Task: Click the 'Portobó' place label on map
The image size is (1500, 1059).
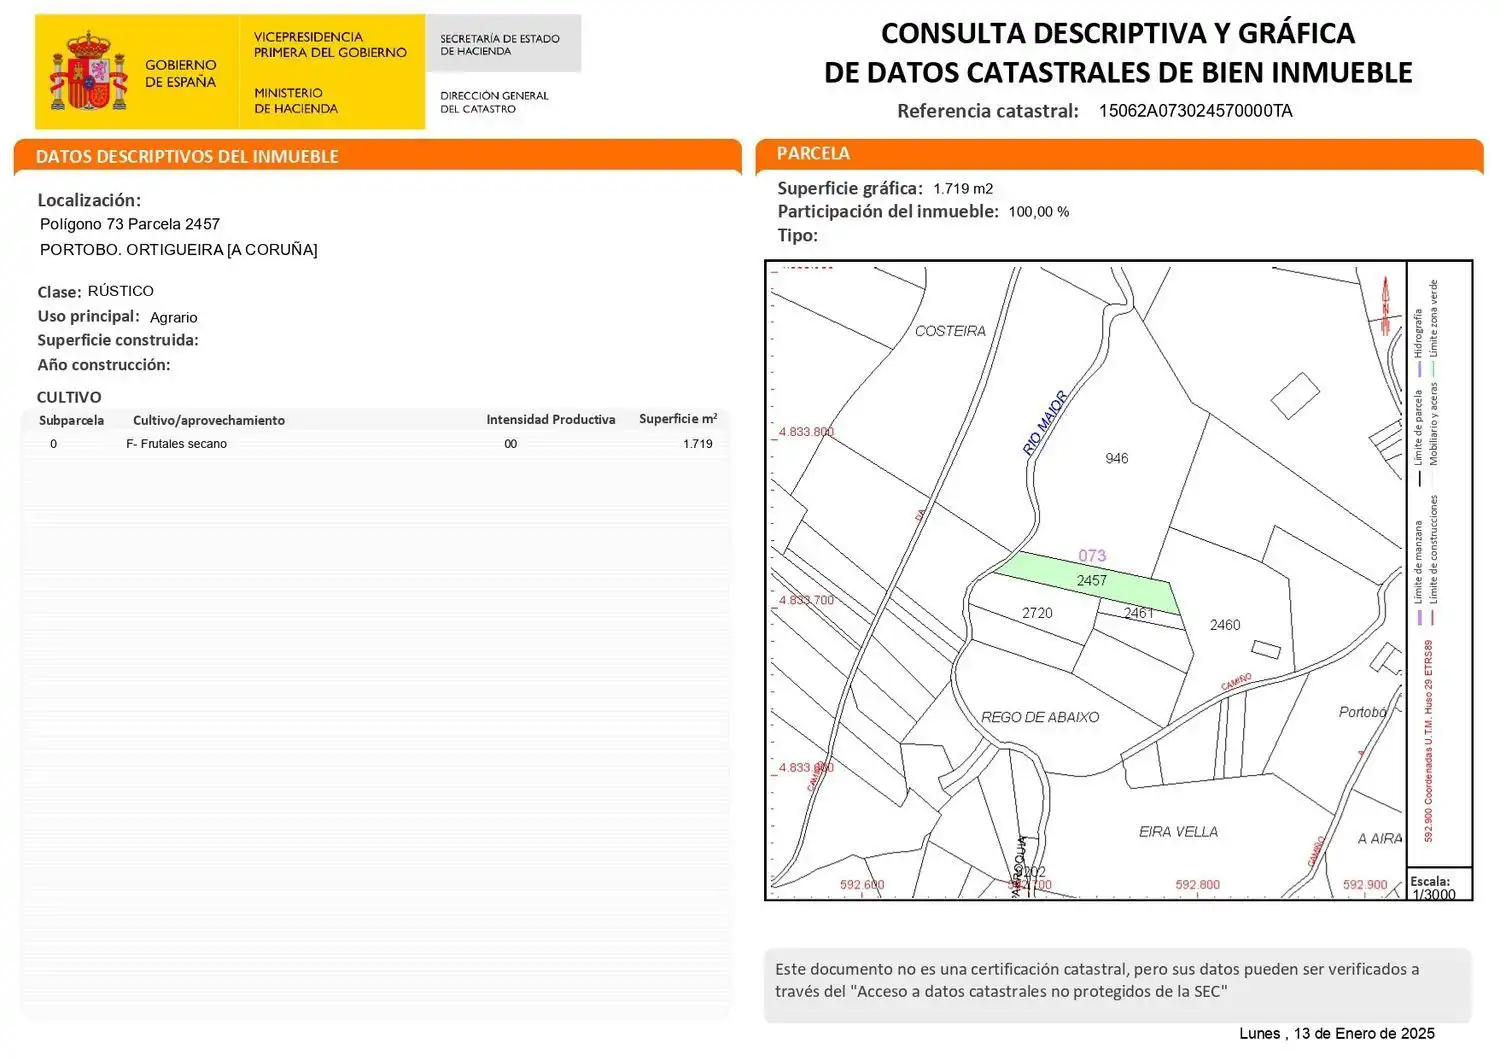Action: click(x=1363, y=712)
